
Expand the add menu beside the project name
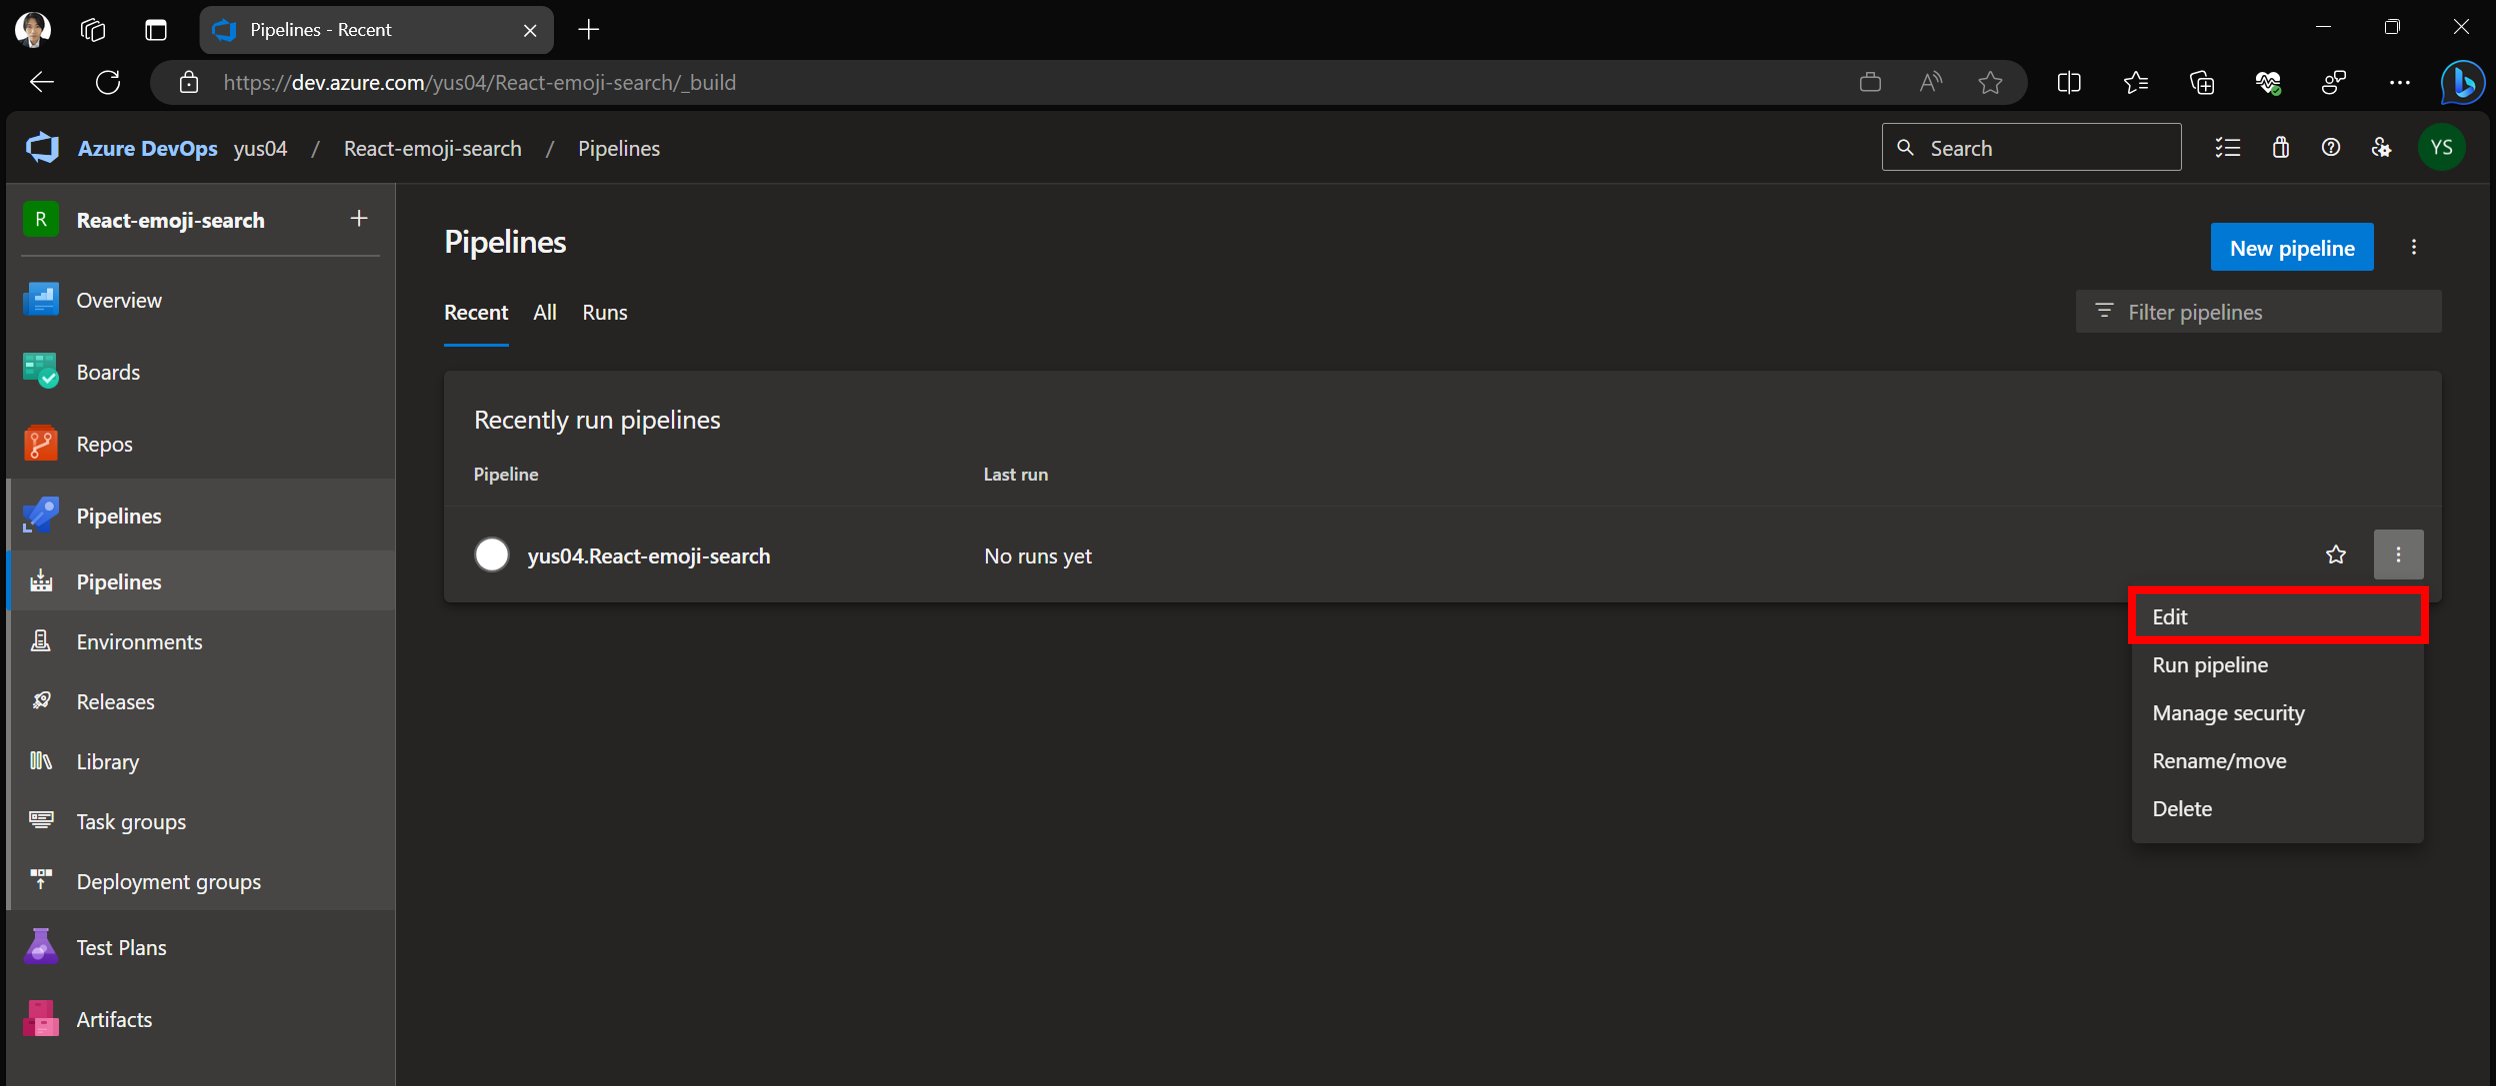coord(359,218)
